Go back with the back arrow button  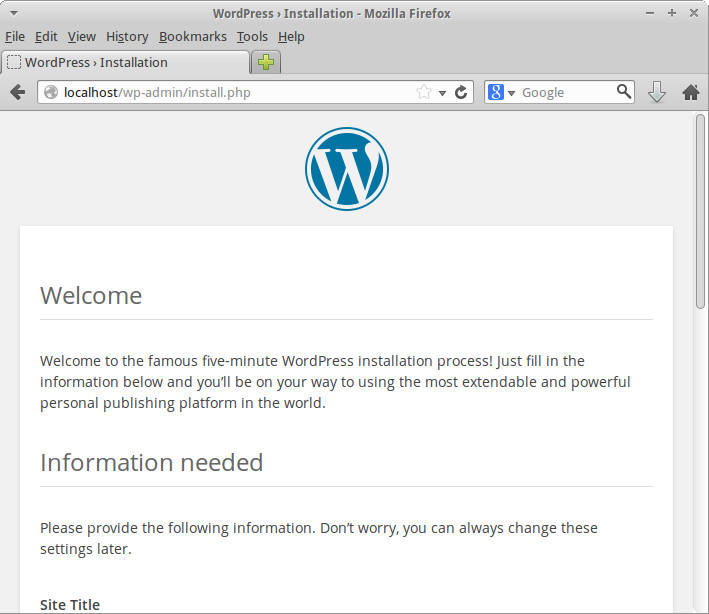[18, 92]
